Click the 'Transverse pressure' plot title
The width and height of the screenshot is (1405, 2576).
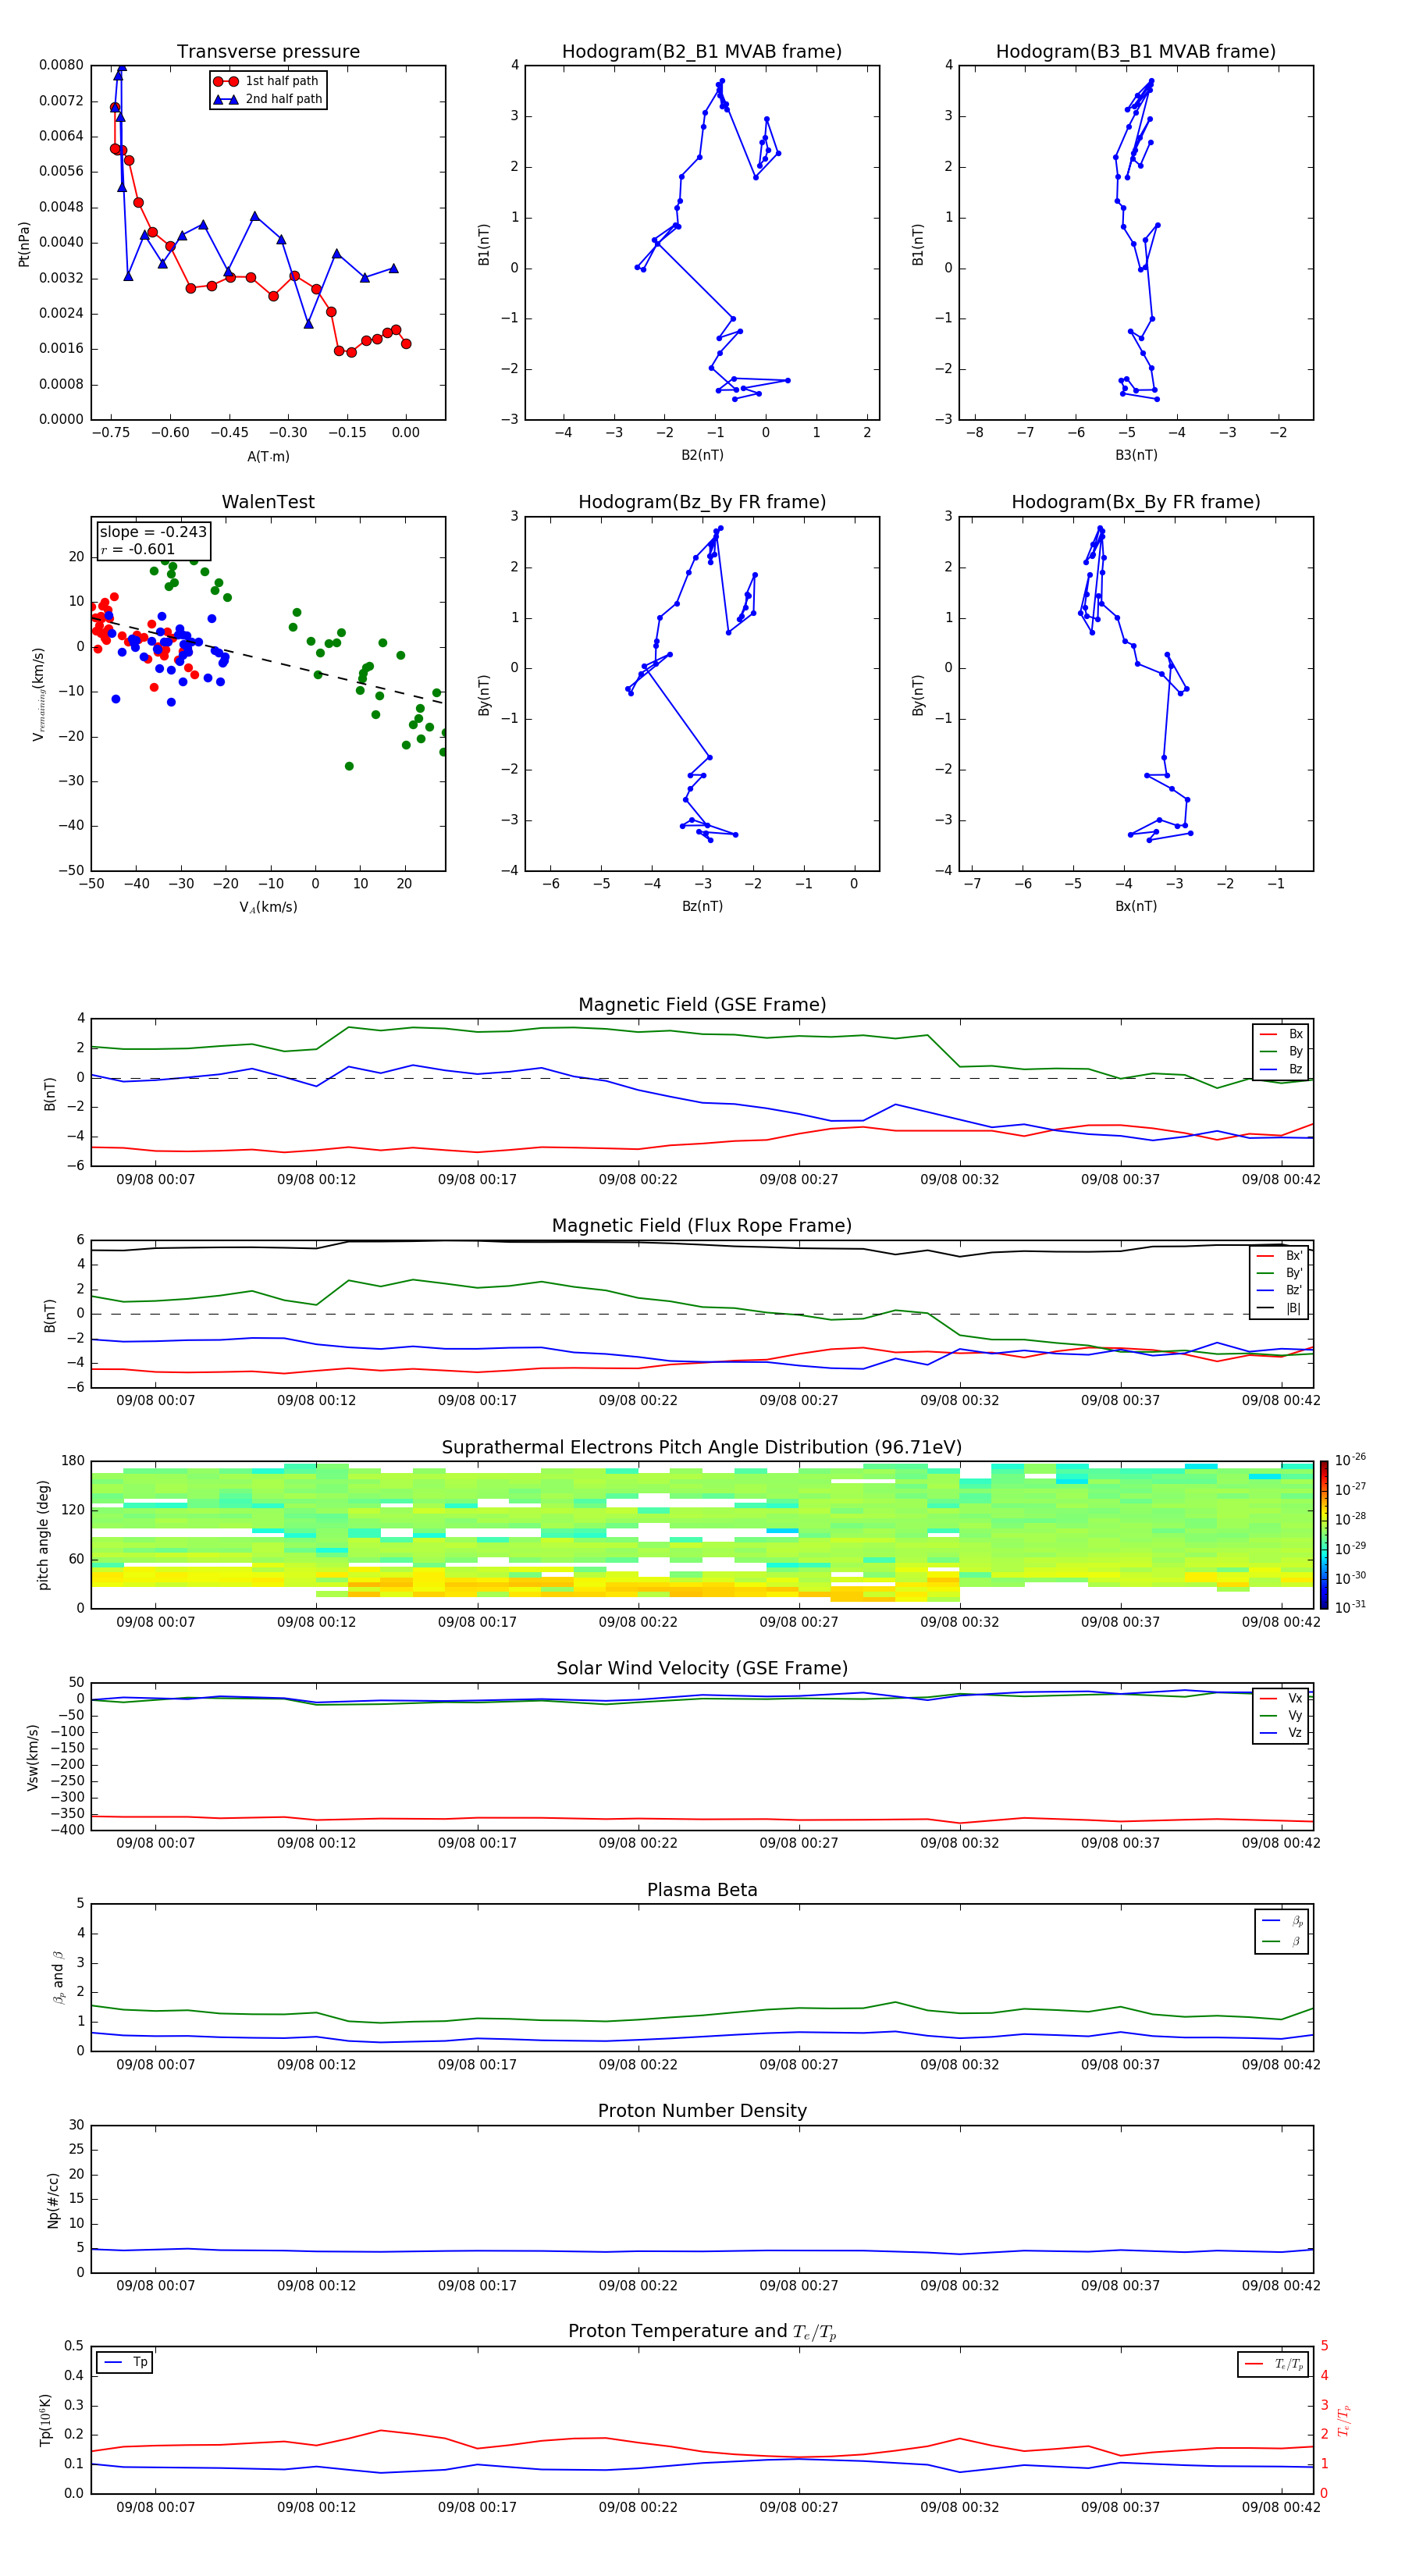click(x=268, y=51)
